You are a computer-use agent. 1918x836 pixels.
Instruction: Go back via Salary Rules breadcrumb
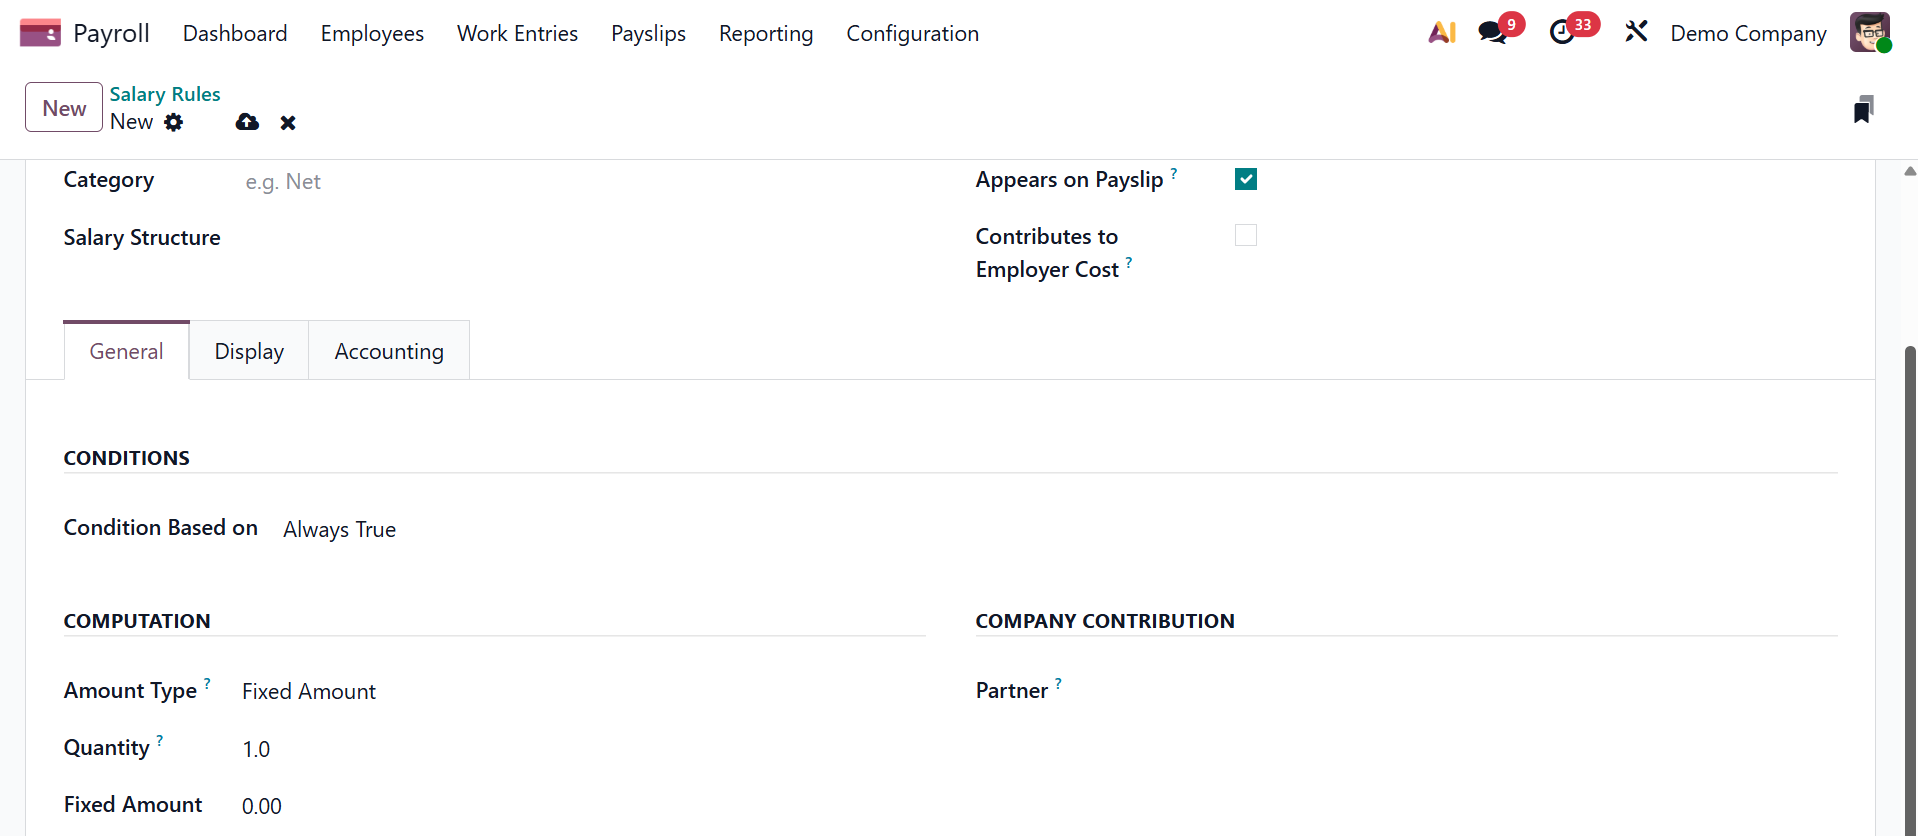point(165,94)
